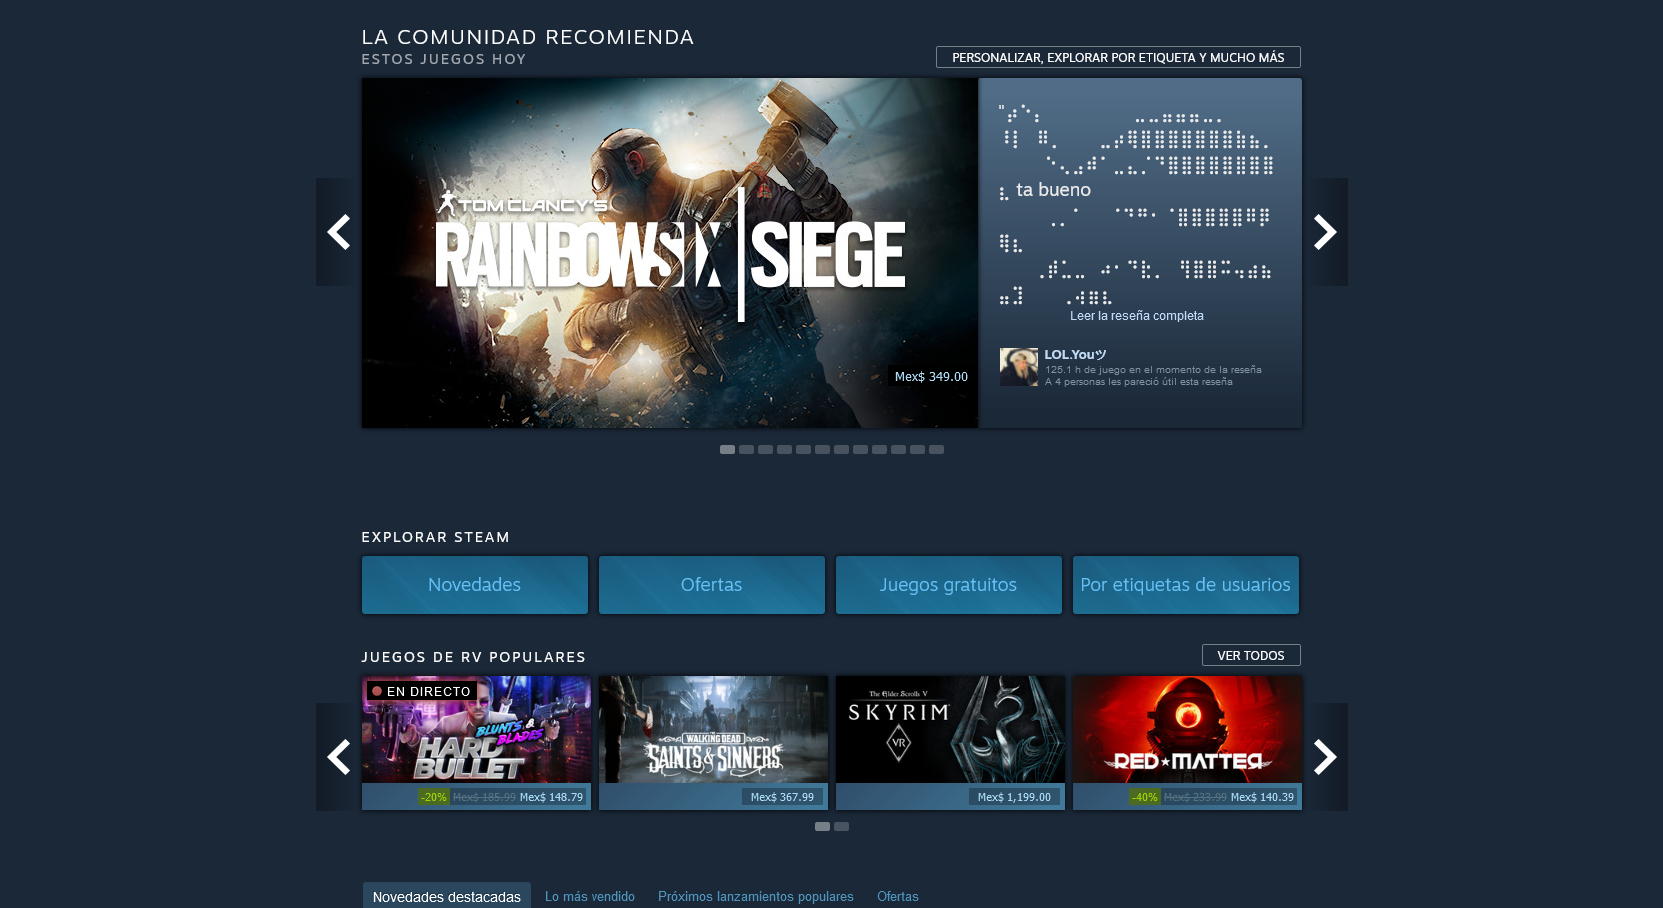Open the Red Matter game thumbnail

(x=1187, y=730)
